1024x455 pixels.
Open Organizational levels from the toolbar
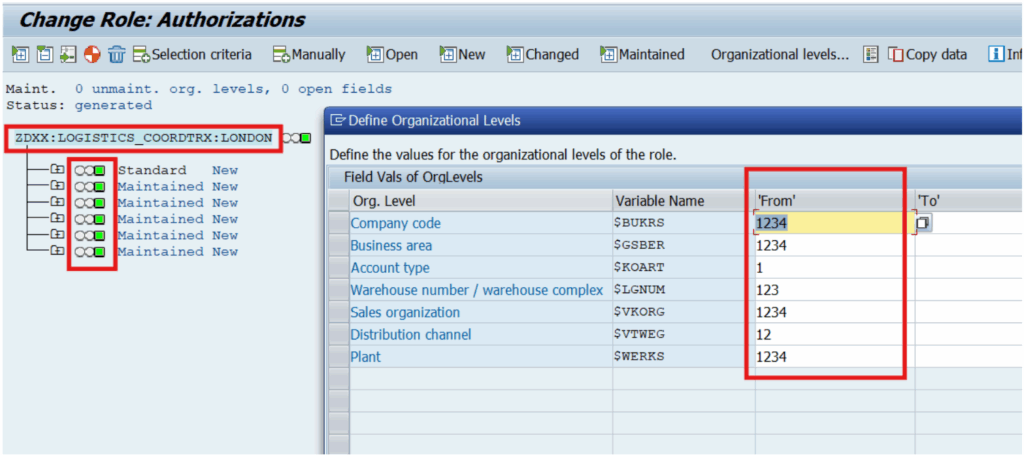[x=779, y=55]
